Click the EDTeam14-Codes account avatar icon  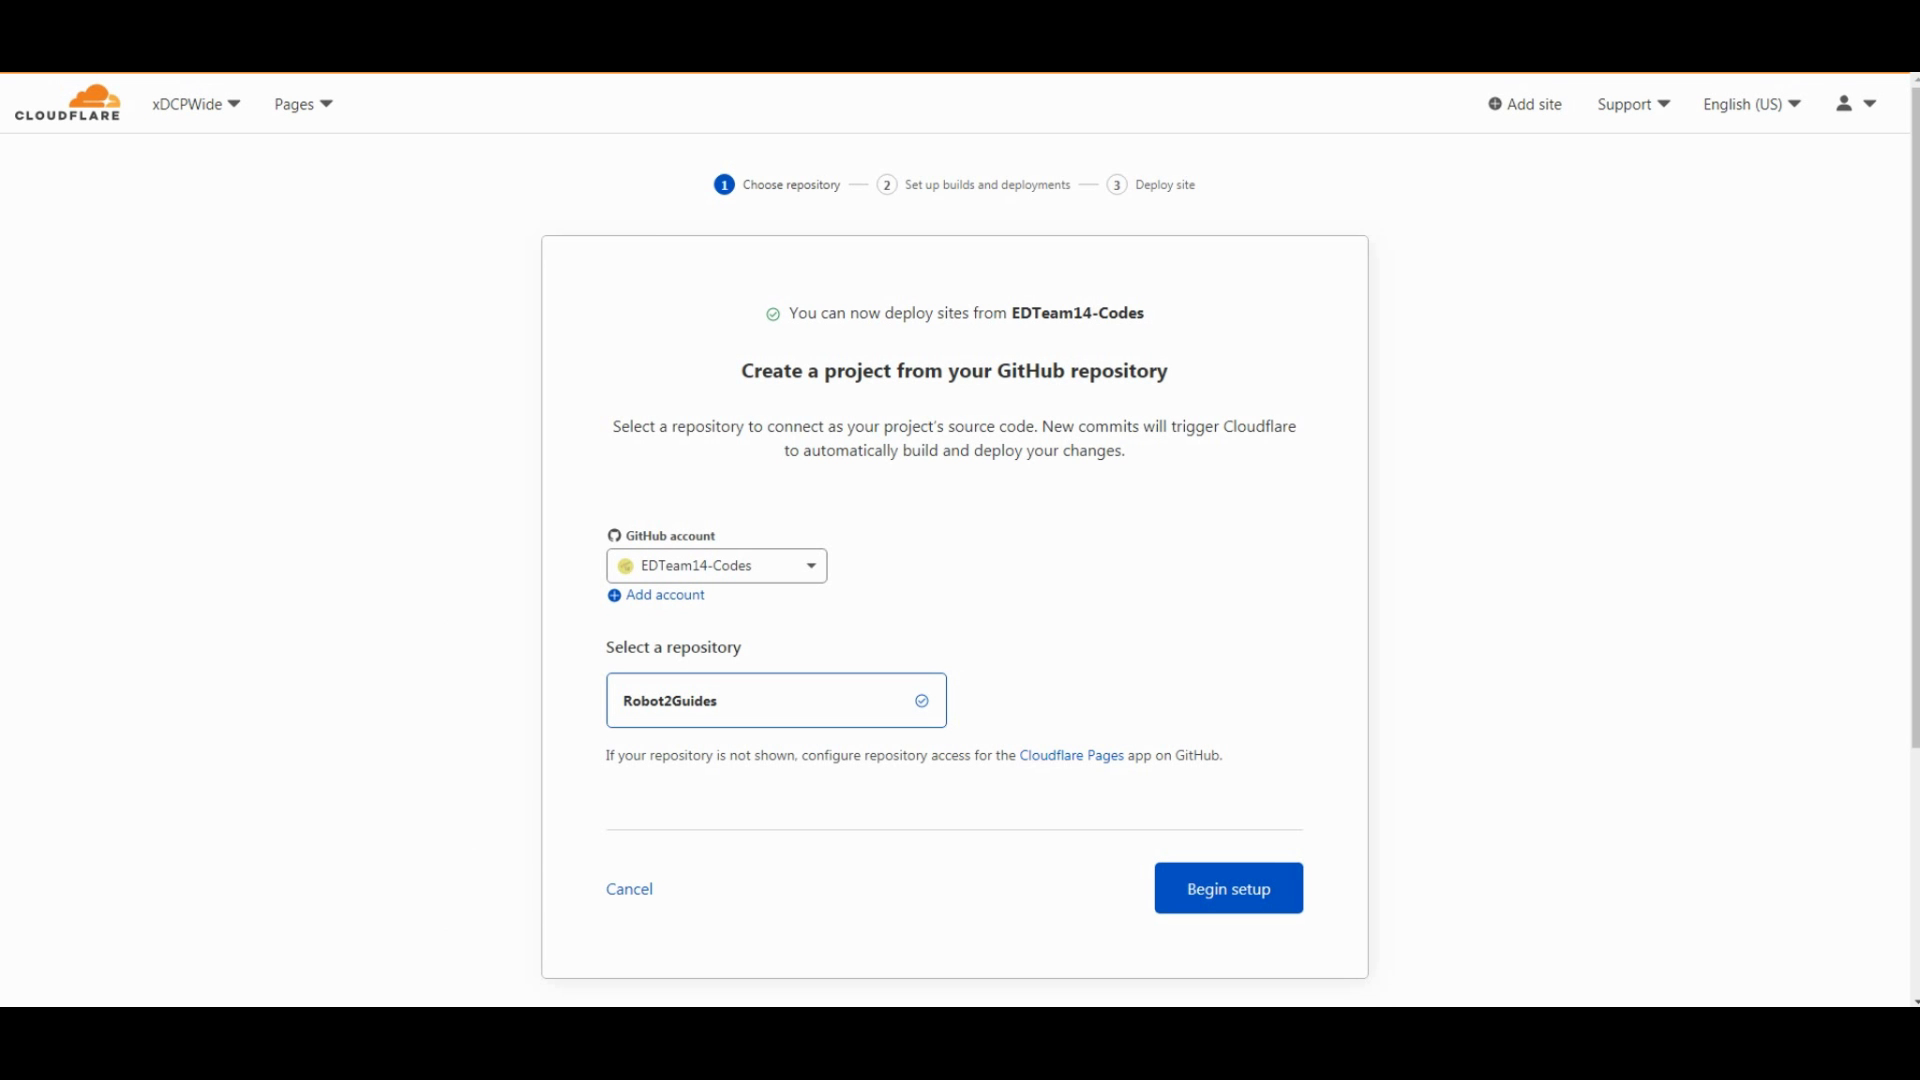626,566
